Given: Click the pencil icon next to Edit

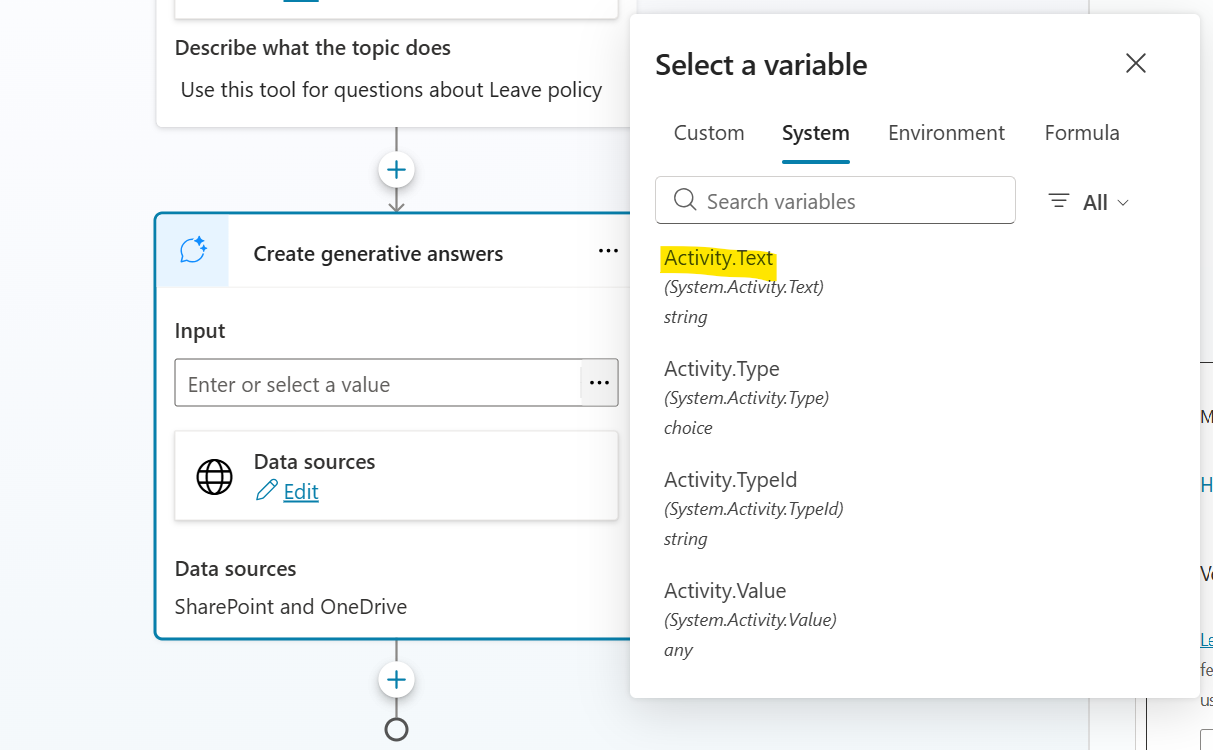Looking at the screenshot, I should 267,492.
